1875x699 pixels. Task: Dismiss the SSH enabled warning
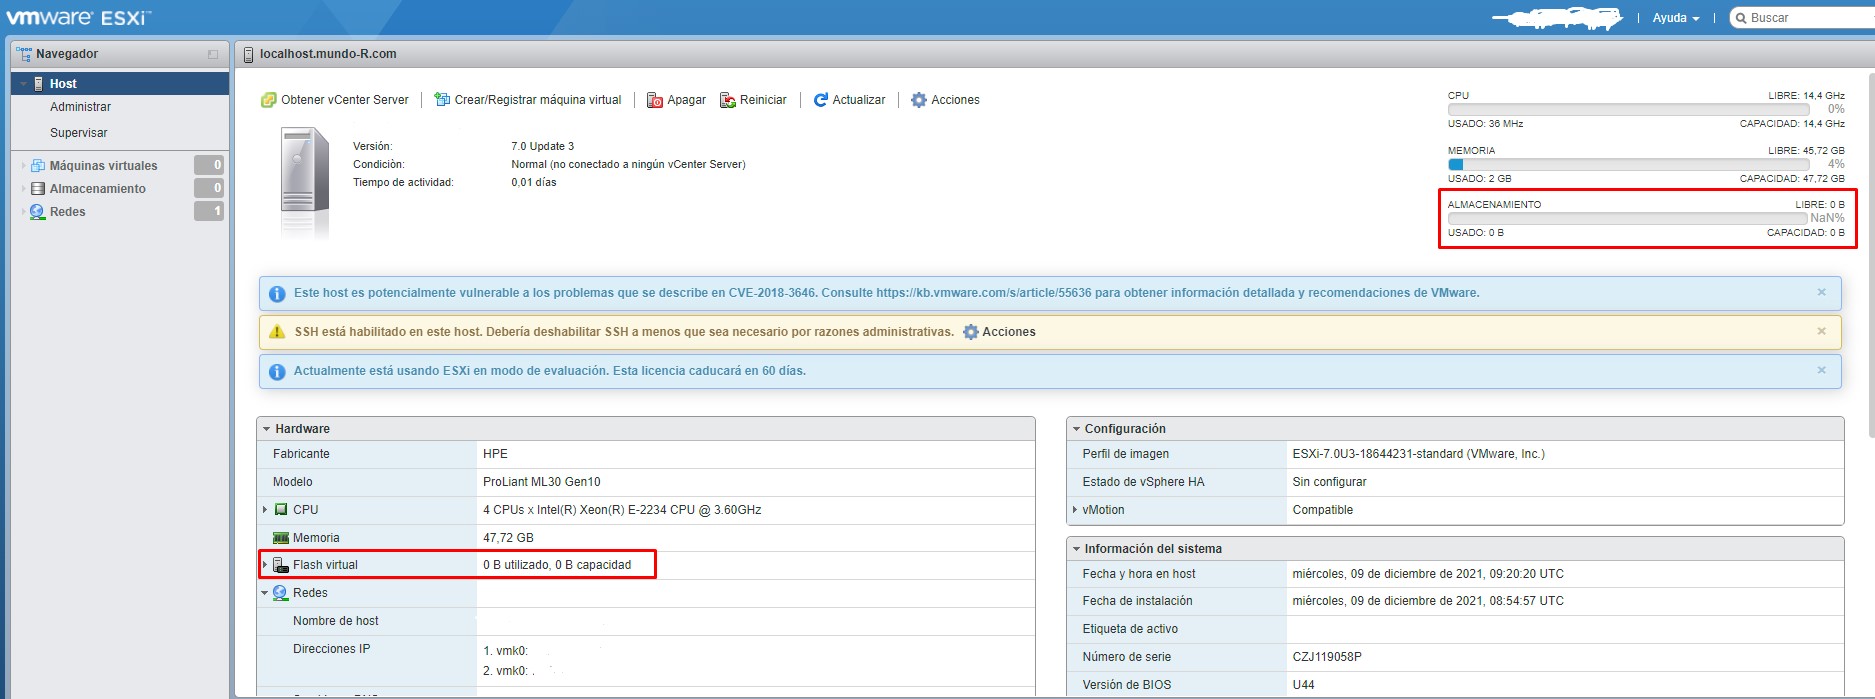pyautogui.click(x=1821, y=331)
